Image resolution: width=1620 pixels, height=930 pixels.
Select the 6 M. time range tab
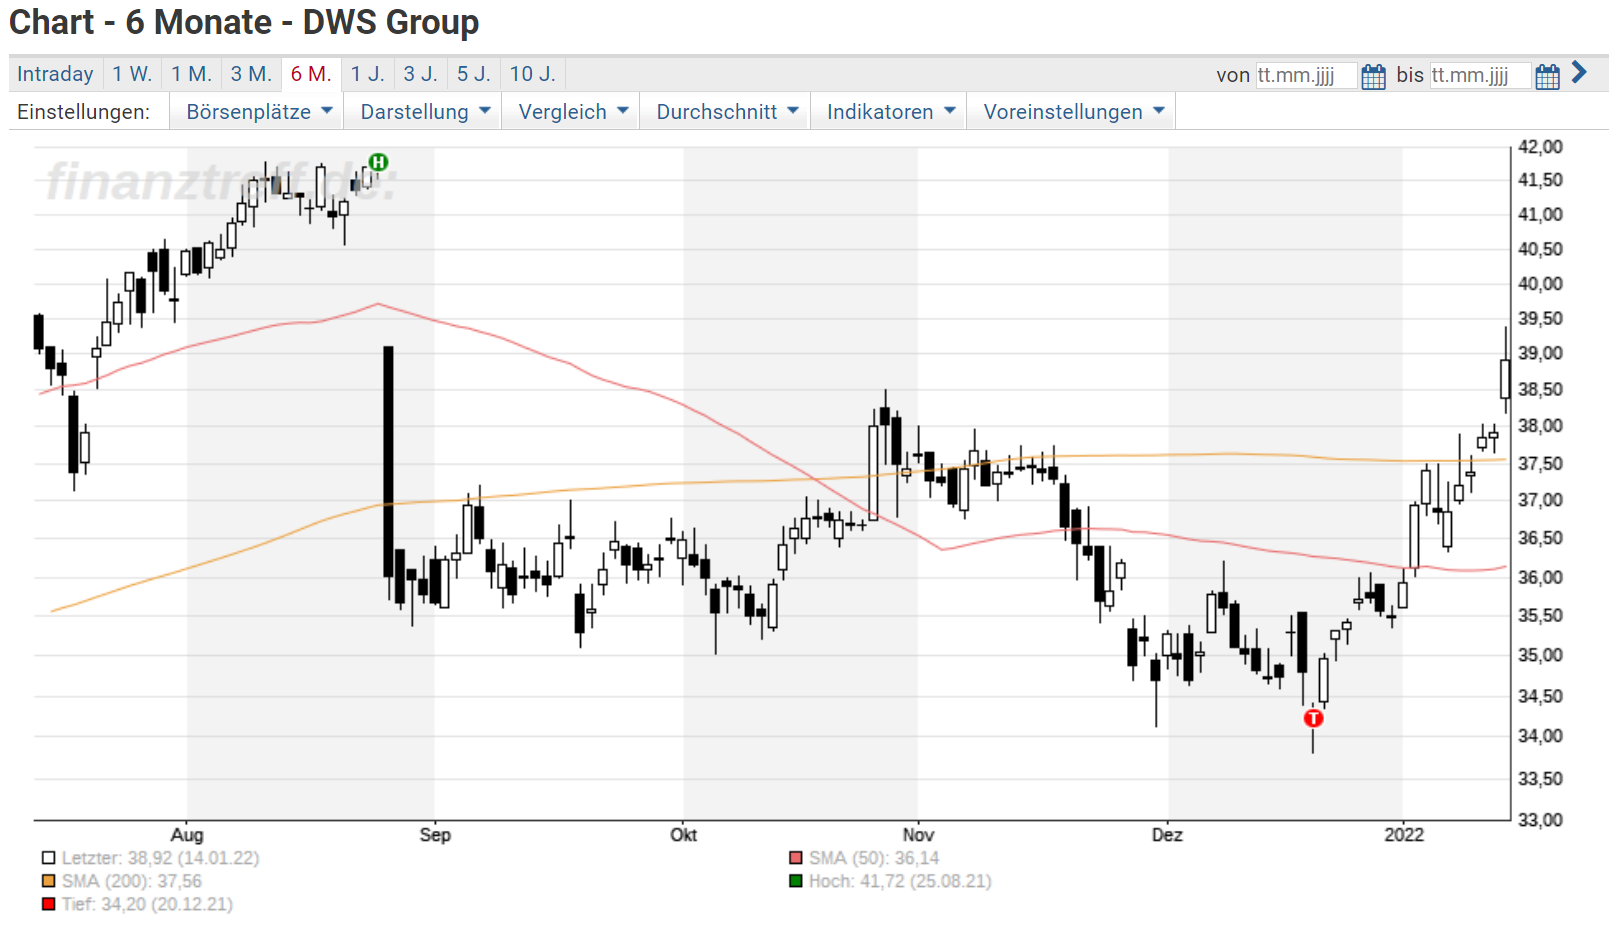pyautogui.click(x=311, y=74)
